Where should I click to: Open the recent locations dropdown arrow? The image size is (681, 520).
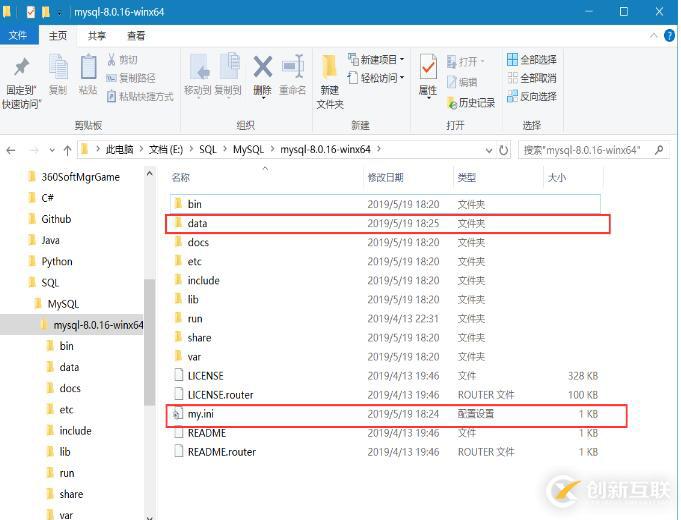[x=52, y=150]
